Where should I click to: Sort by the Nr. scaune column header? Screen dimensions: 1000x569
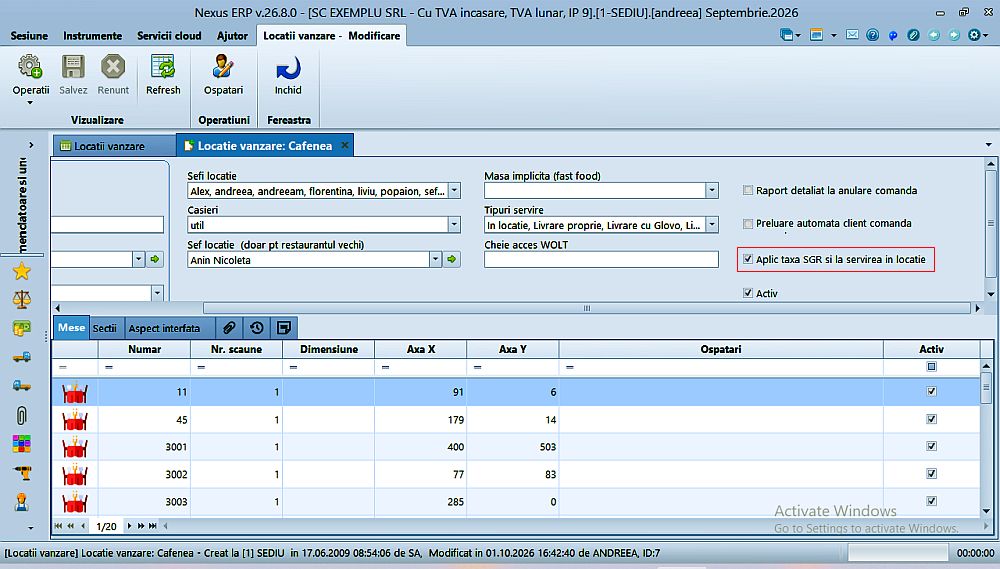click(236, 349)
